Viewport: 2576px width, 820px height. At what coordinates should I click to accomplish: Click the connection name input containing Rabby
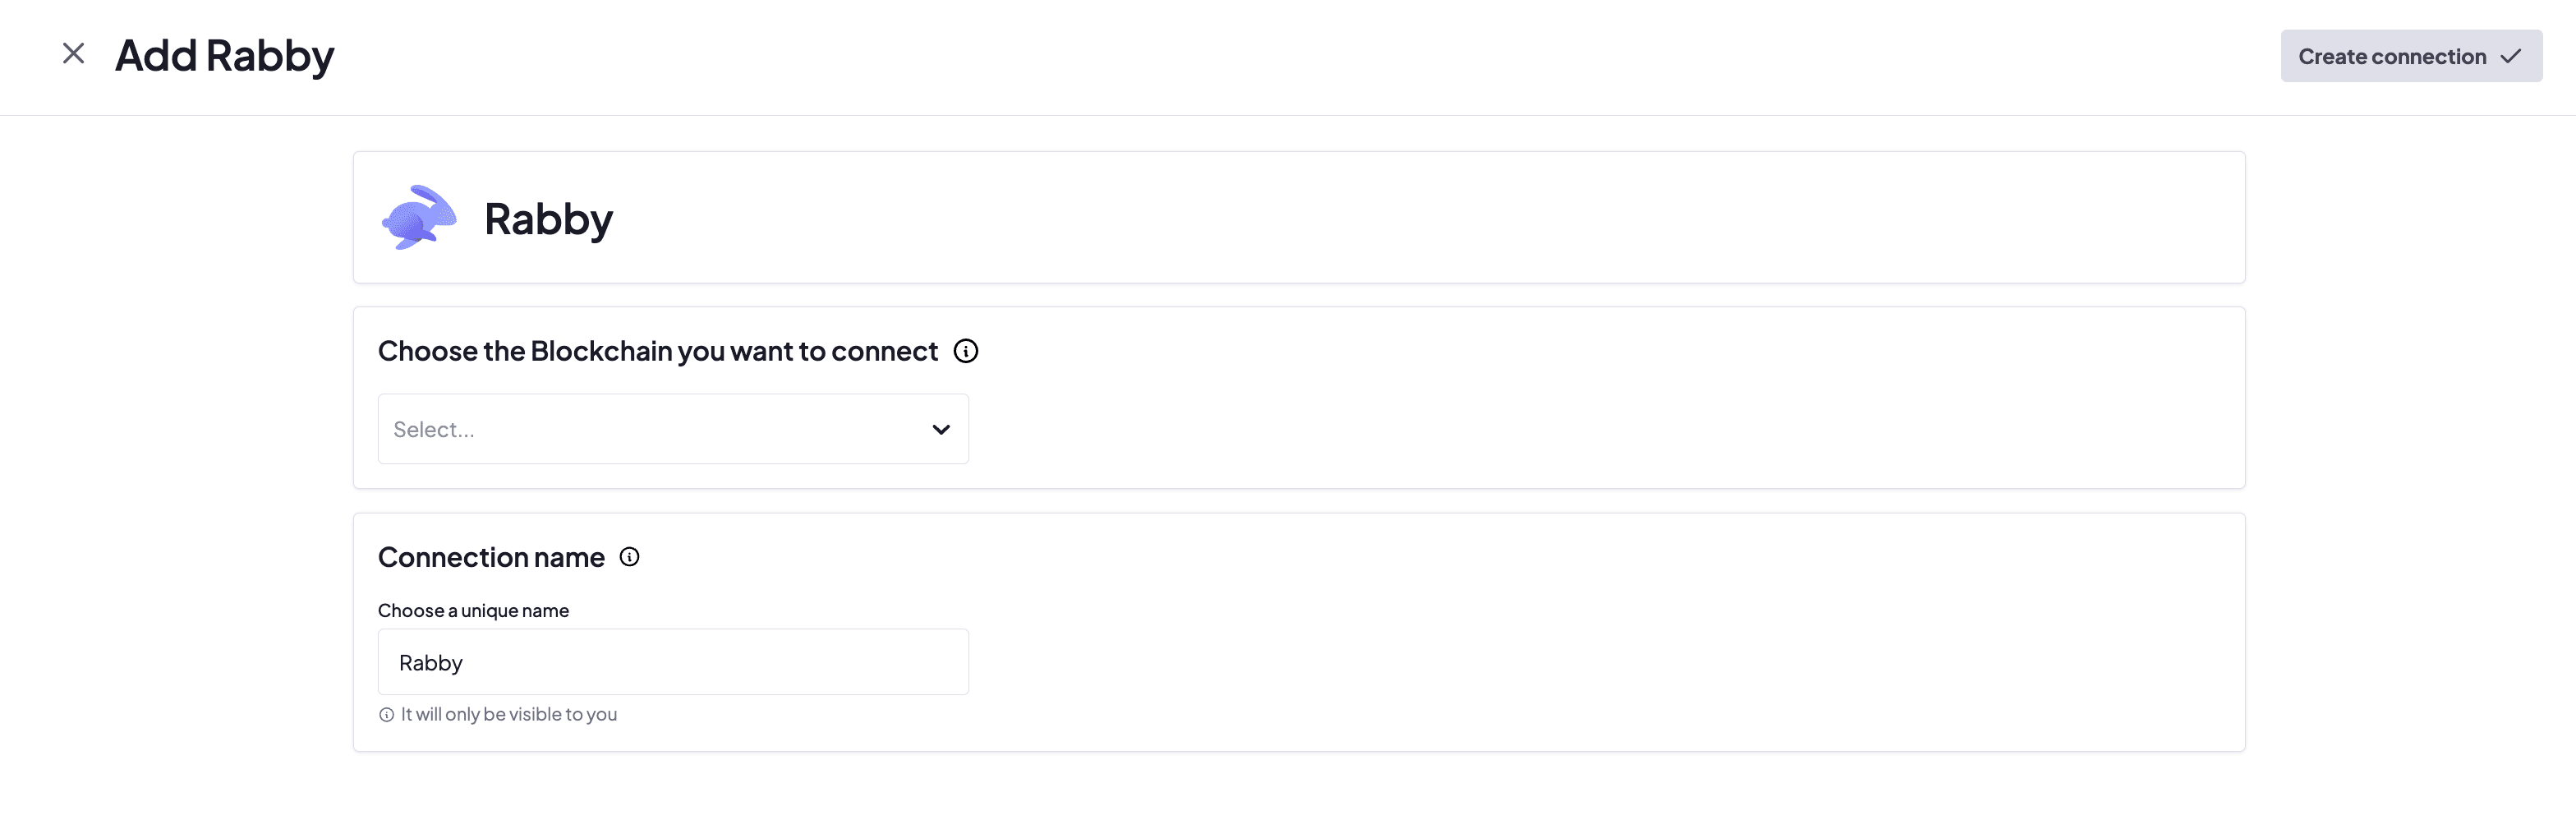click(x=672, y=662)
